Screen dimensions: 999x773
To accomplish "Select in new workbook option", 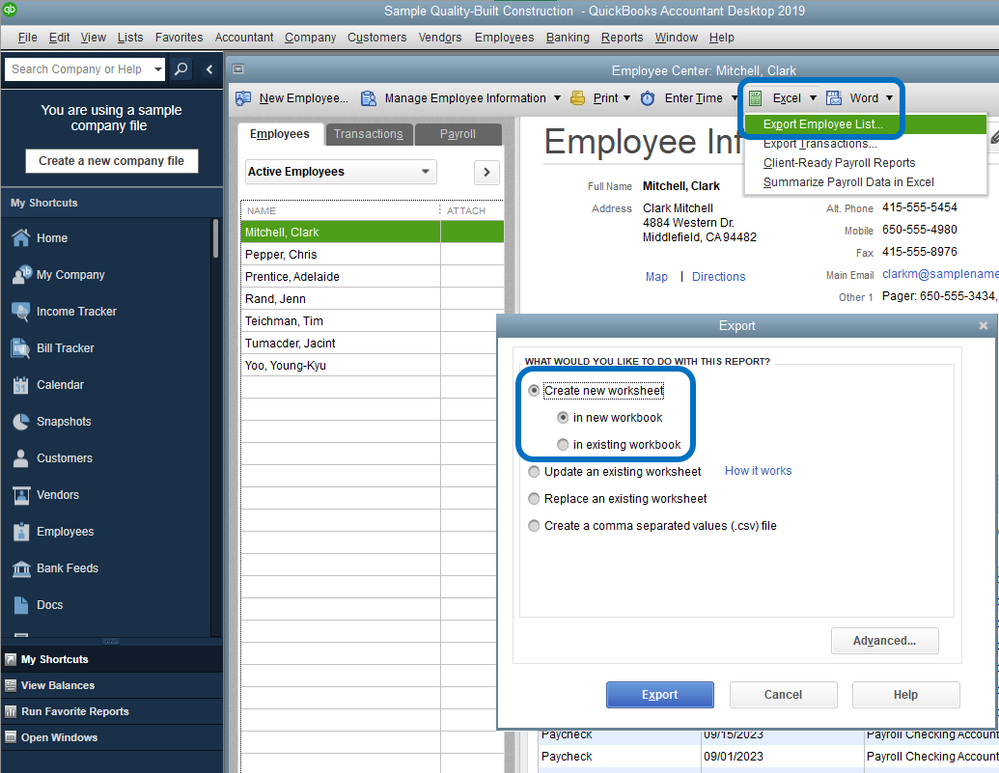I will coord(563,418).
